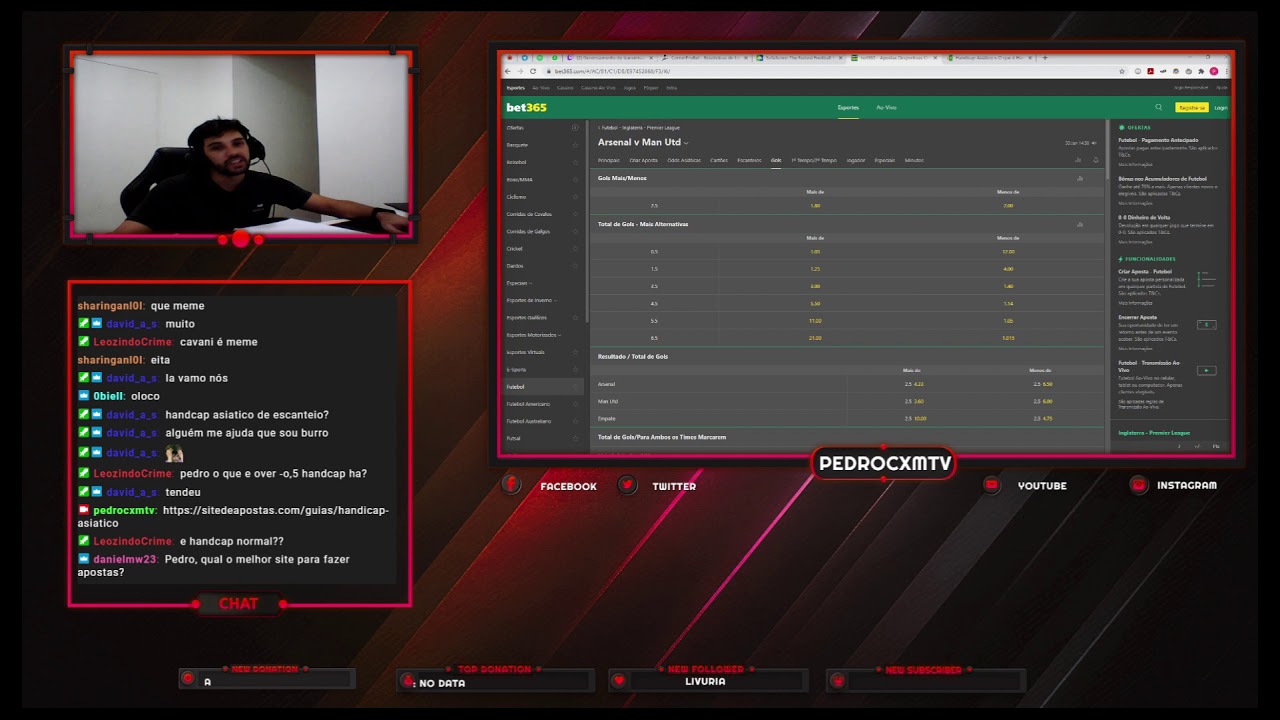Click the stats icon in Gols Mais/Menos header

click(1080, 178)
